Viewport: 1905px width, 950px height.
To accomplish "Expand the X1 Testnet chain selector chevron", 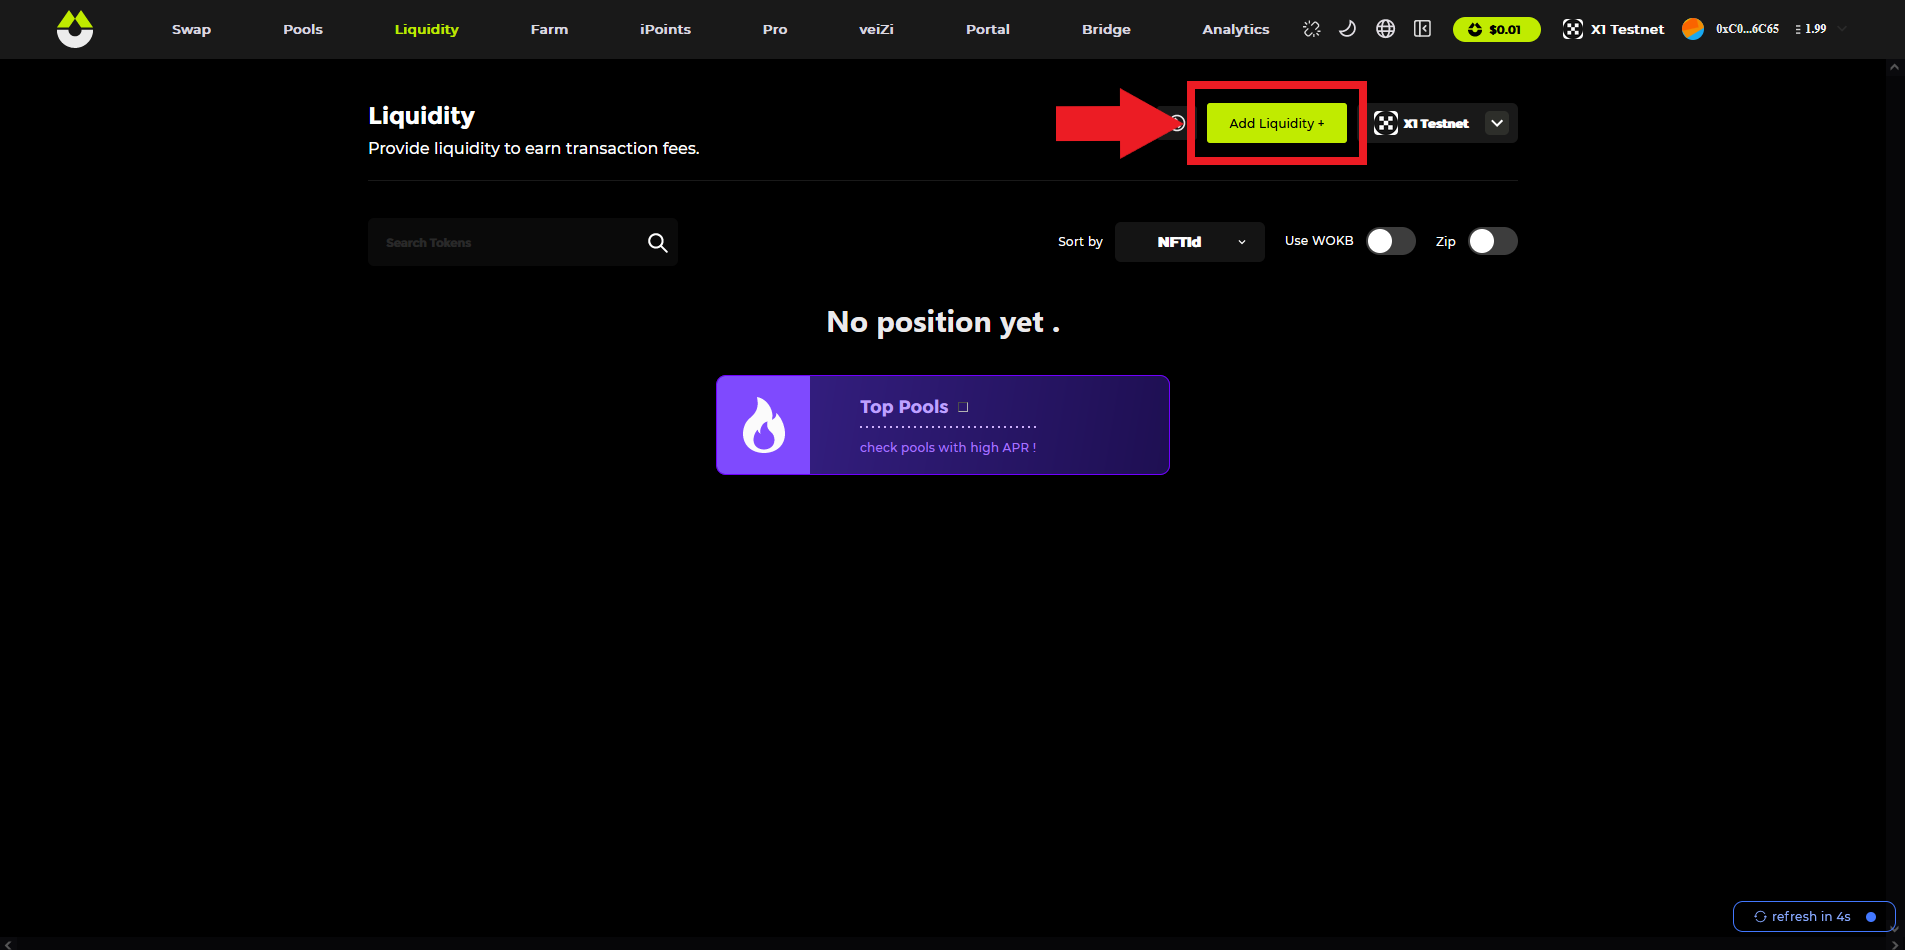I will pos(1497,123).
